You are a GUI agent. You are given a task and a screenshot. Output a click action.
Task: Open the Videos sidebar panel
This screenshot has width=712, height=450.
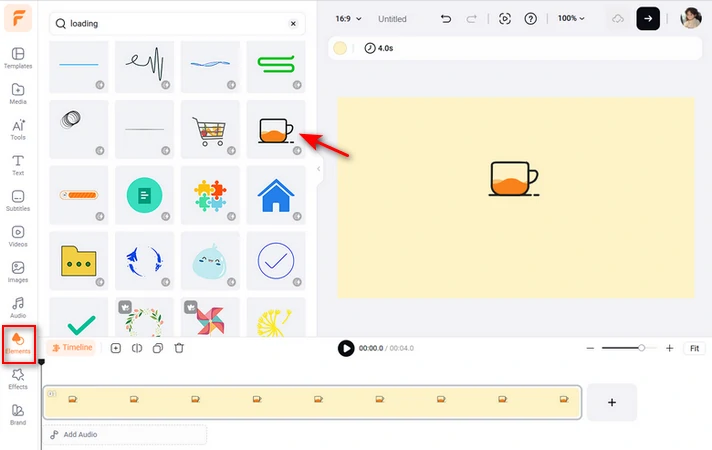(x=18, y=236)
